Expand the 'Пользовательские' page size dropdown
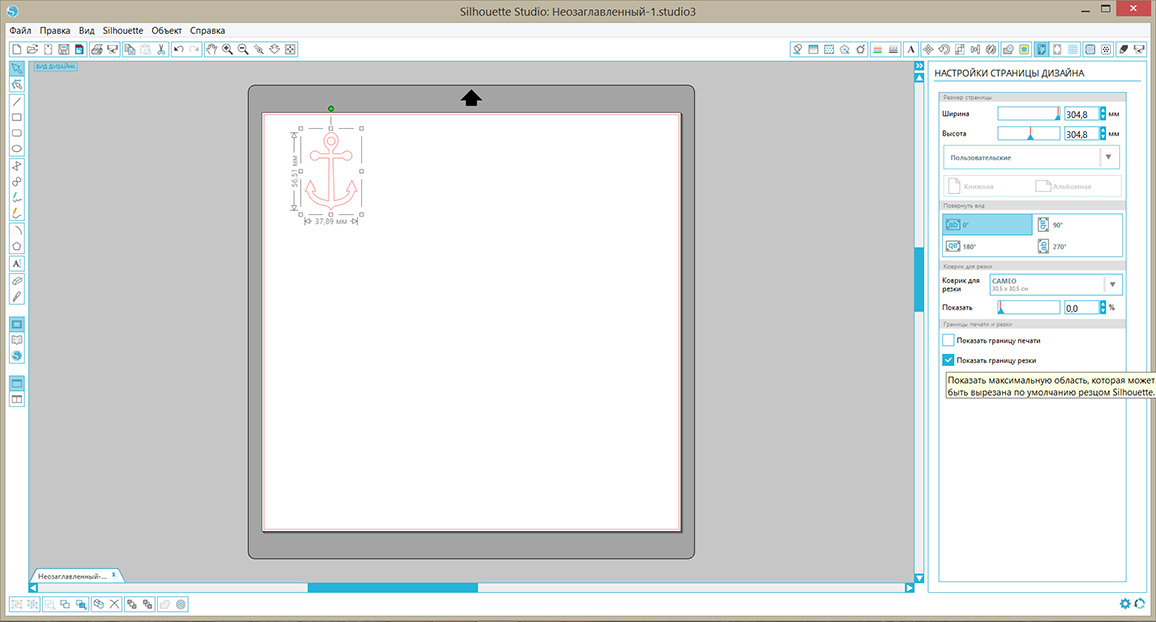Image resolution: width=1156 pixels, height=622 pixels. click(x=1107, y=157)
